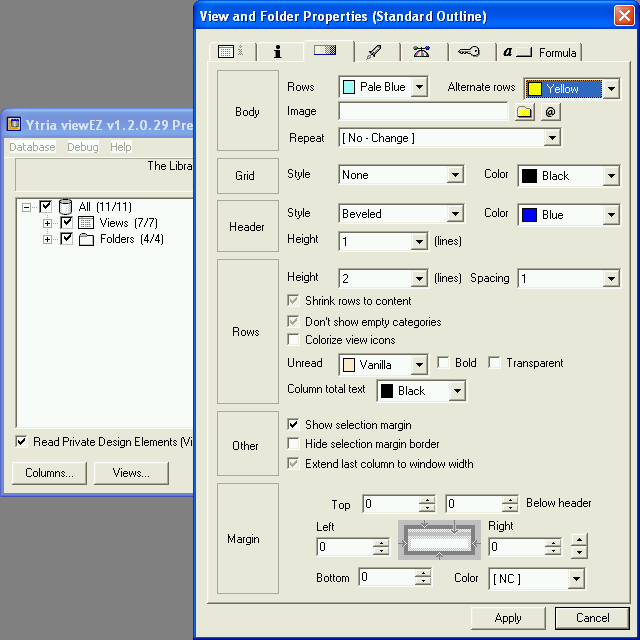The width and height of the screenshot is (640, 640).
Task: Open the Rows color Pale Blue dropdown
Action: click(x=419, y=87)
